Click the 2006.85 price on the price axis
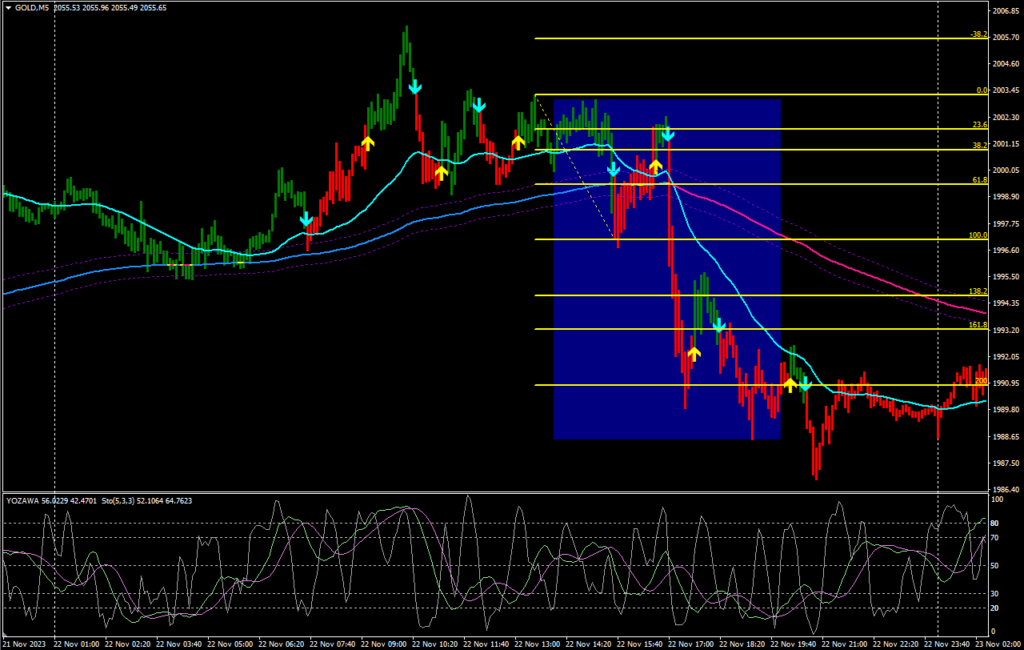Viewport: 1024px width, 650px height. [x=1005, y=11]
